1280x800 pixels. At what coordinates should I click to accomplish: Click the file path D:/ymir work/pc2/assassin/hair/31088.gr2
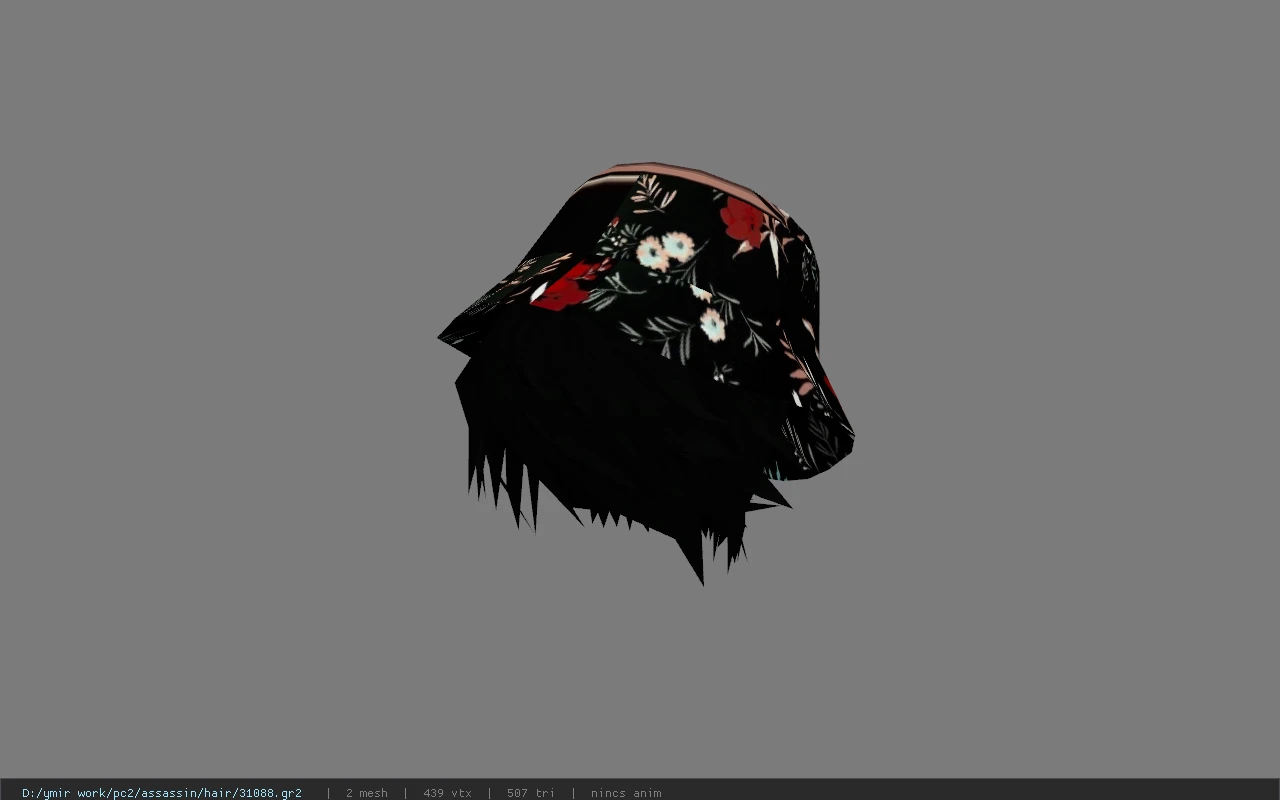click(162, 793)
